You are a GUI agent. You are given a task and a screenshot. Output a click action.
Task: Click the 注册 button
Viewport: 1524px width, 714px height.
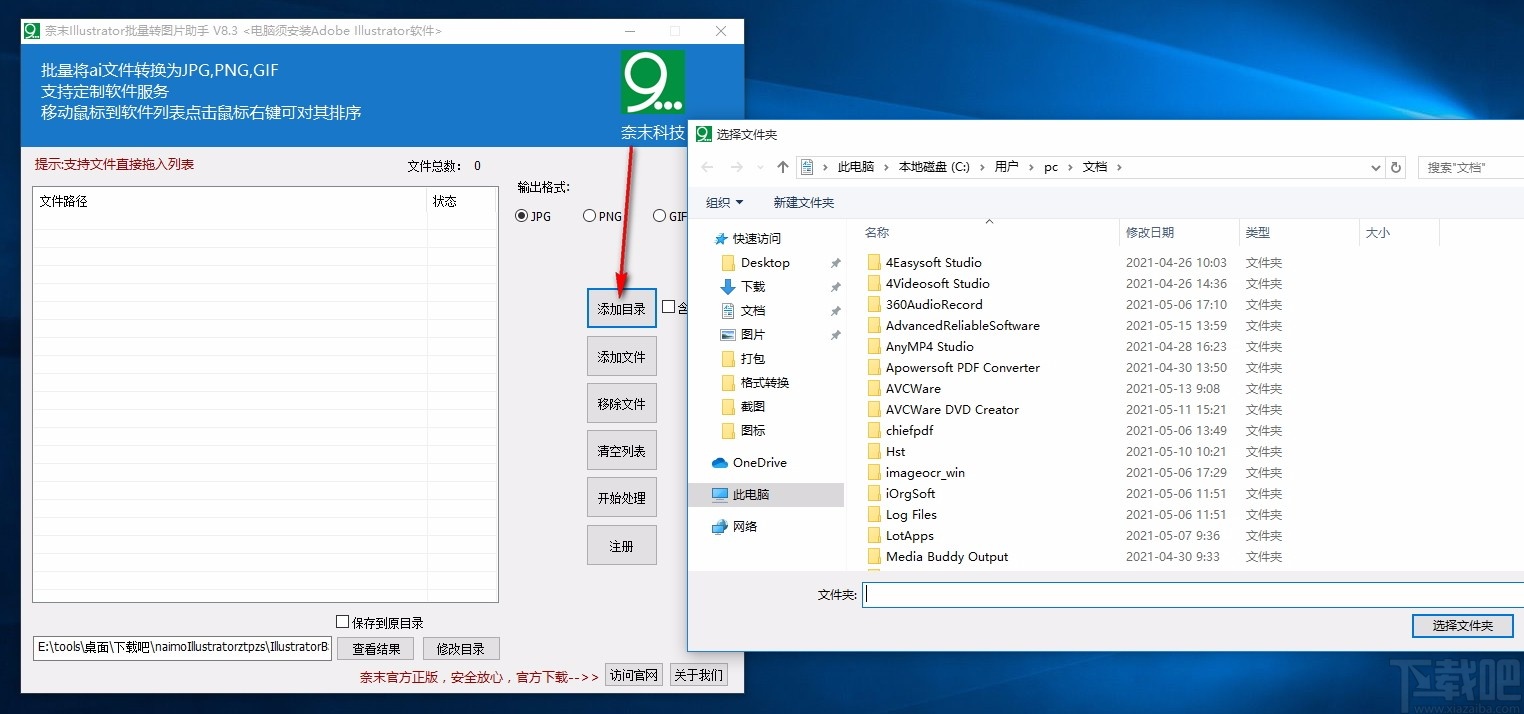click(x=621, y=546)
